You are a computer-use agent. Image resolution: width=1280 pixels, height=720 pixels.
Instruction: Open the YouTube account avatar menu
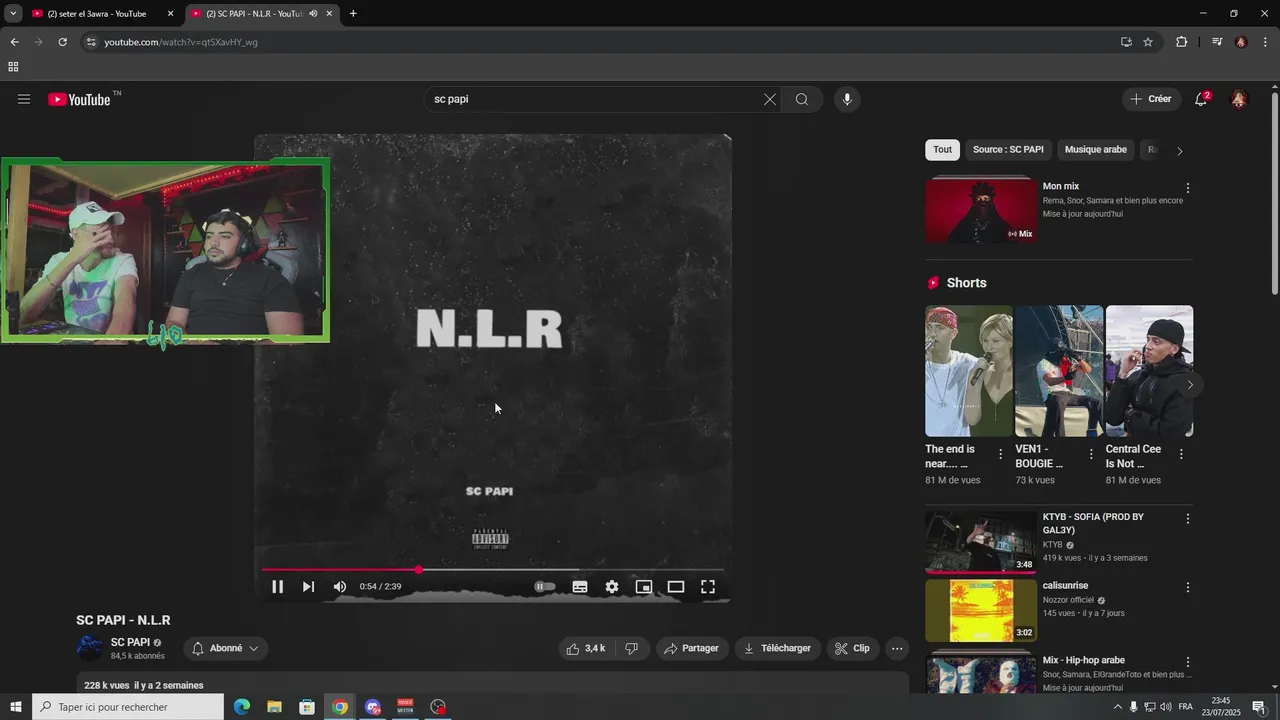point(1239,99)
